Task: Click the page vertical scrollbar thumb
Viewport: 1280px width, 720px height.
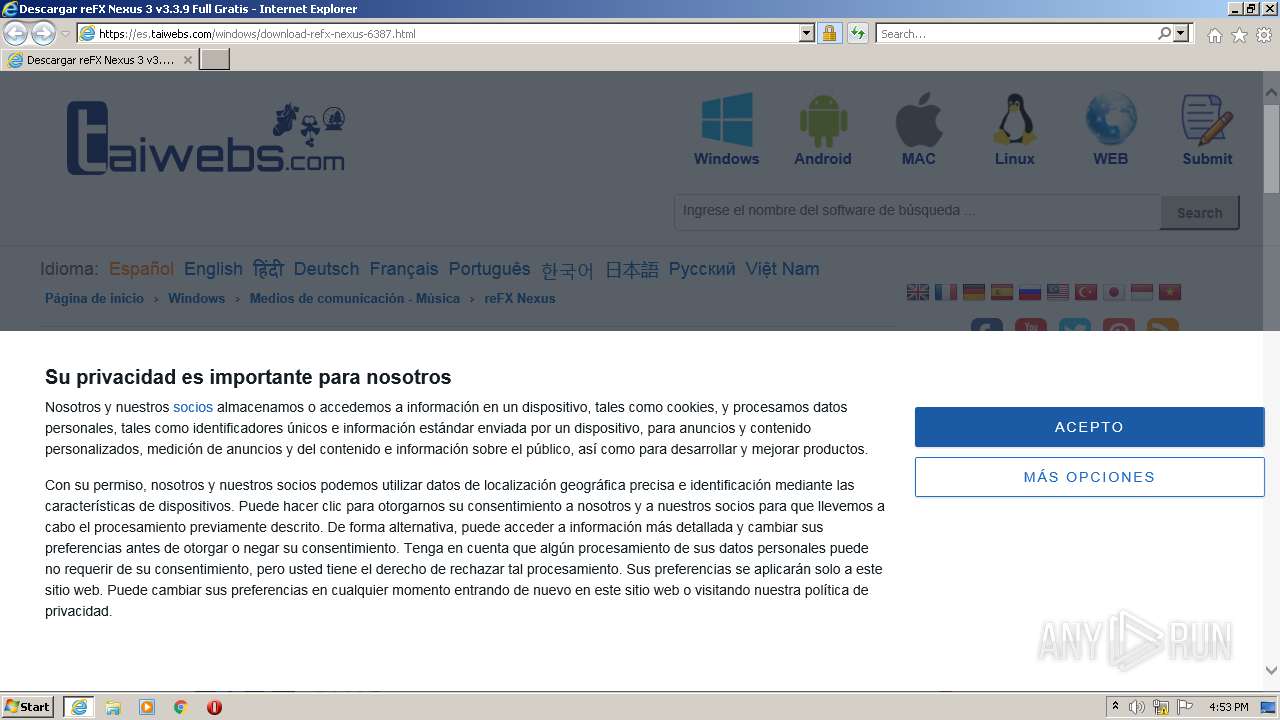Action: 1271,147
